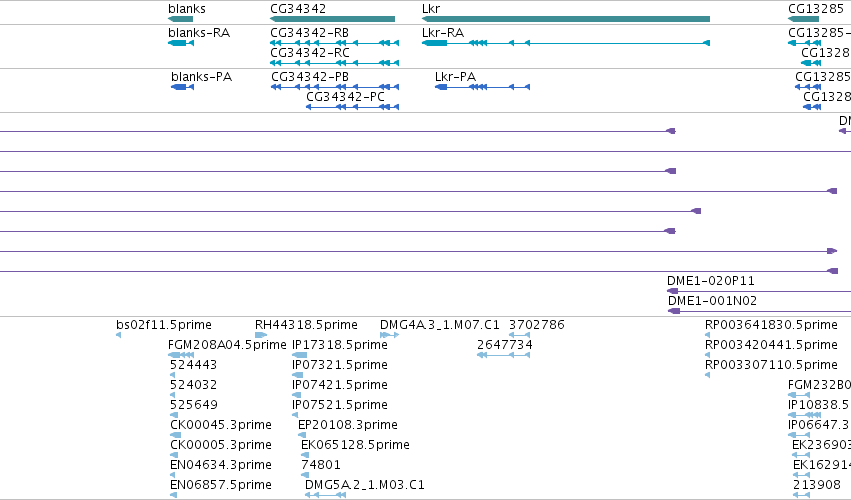Click the bs02f11.5prime EST label
This screenshot has height=500, width=851.
coord(164,325)
